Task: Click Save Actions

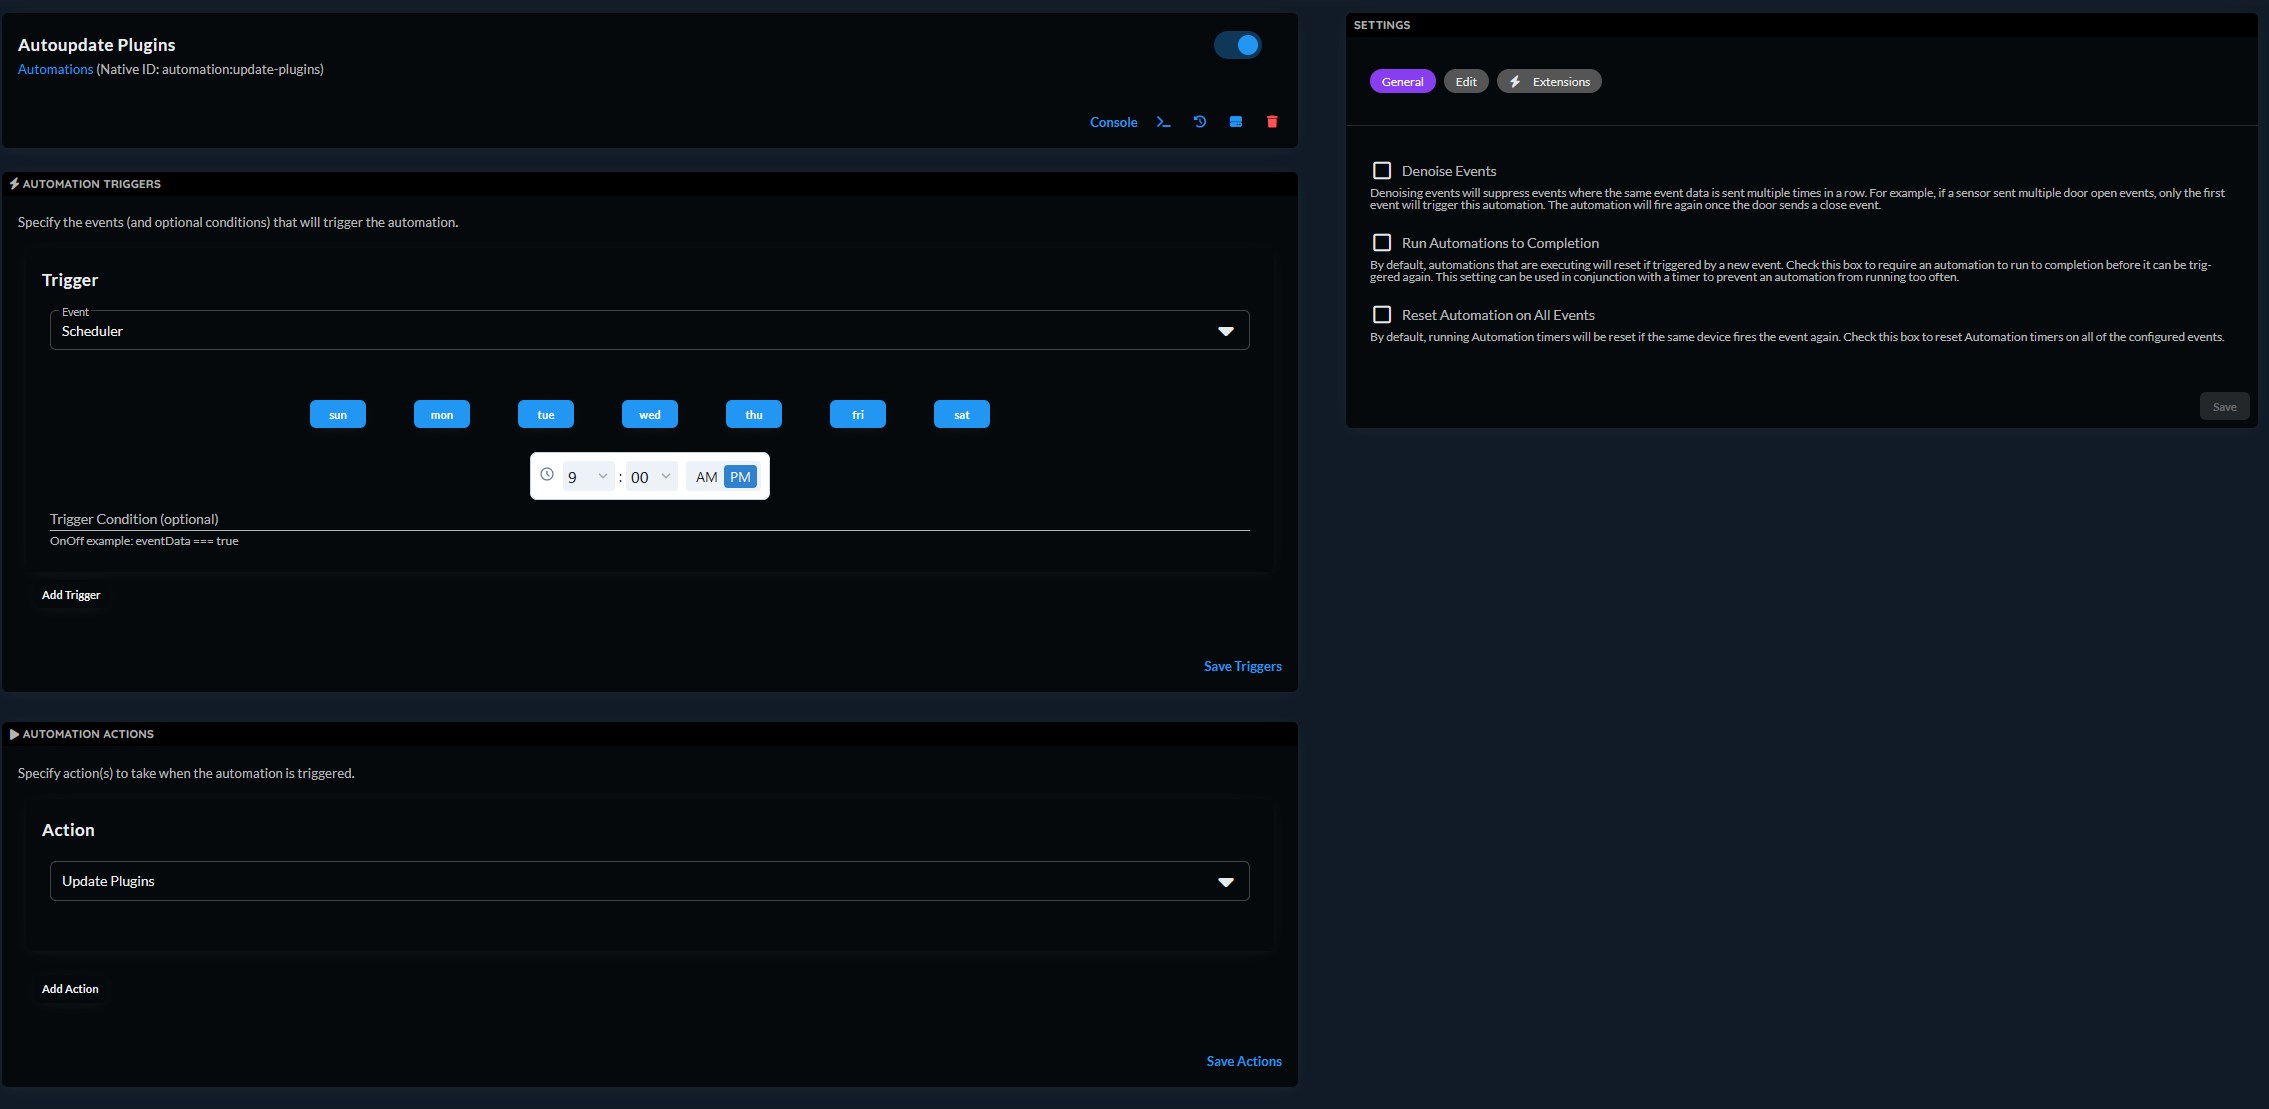Action: (1244, 1061)
